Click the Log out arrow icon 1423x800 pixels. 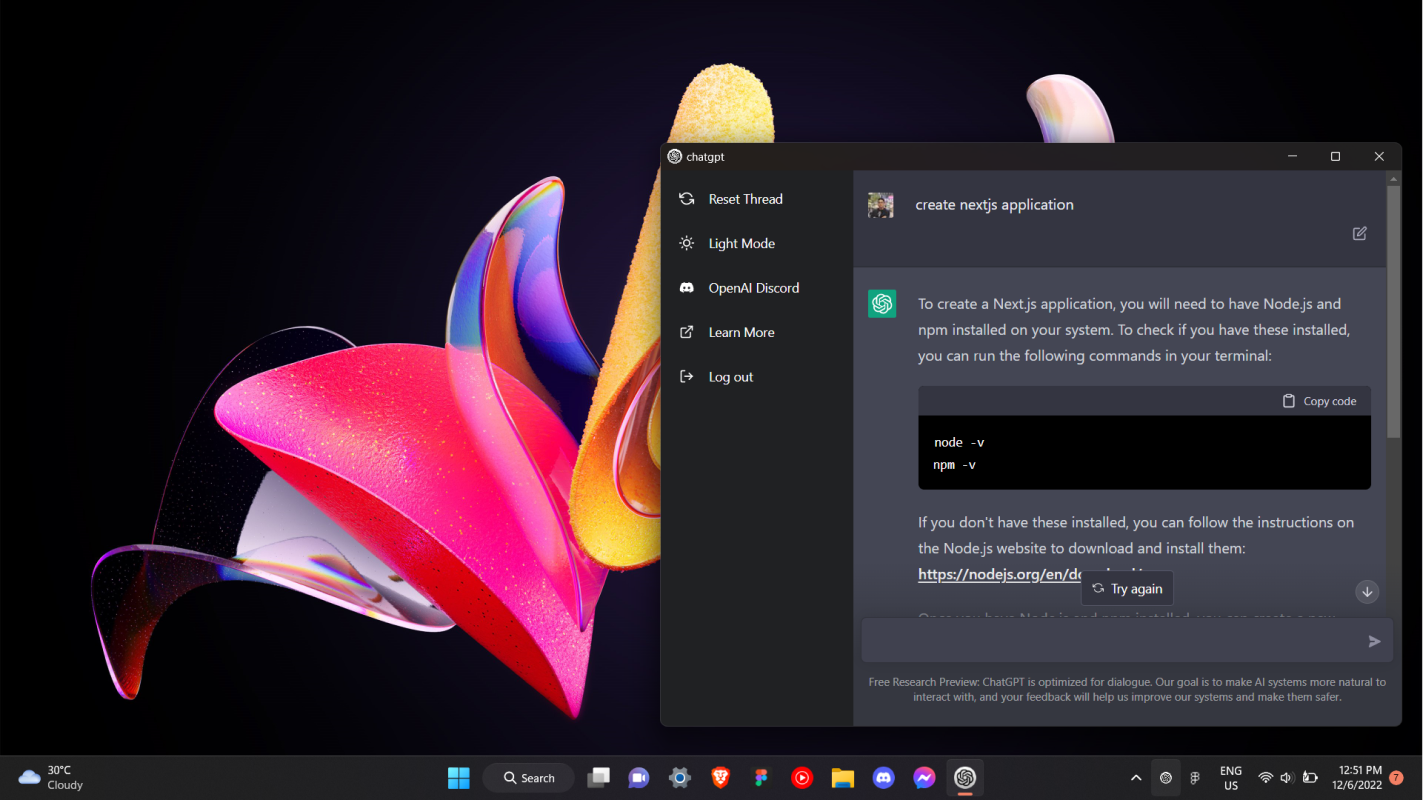click(687, 377)
